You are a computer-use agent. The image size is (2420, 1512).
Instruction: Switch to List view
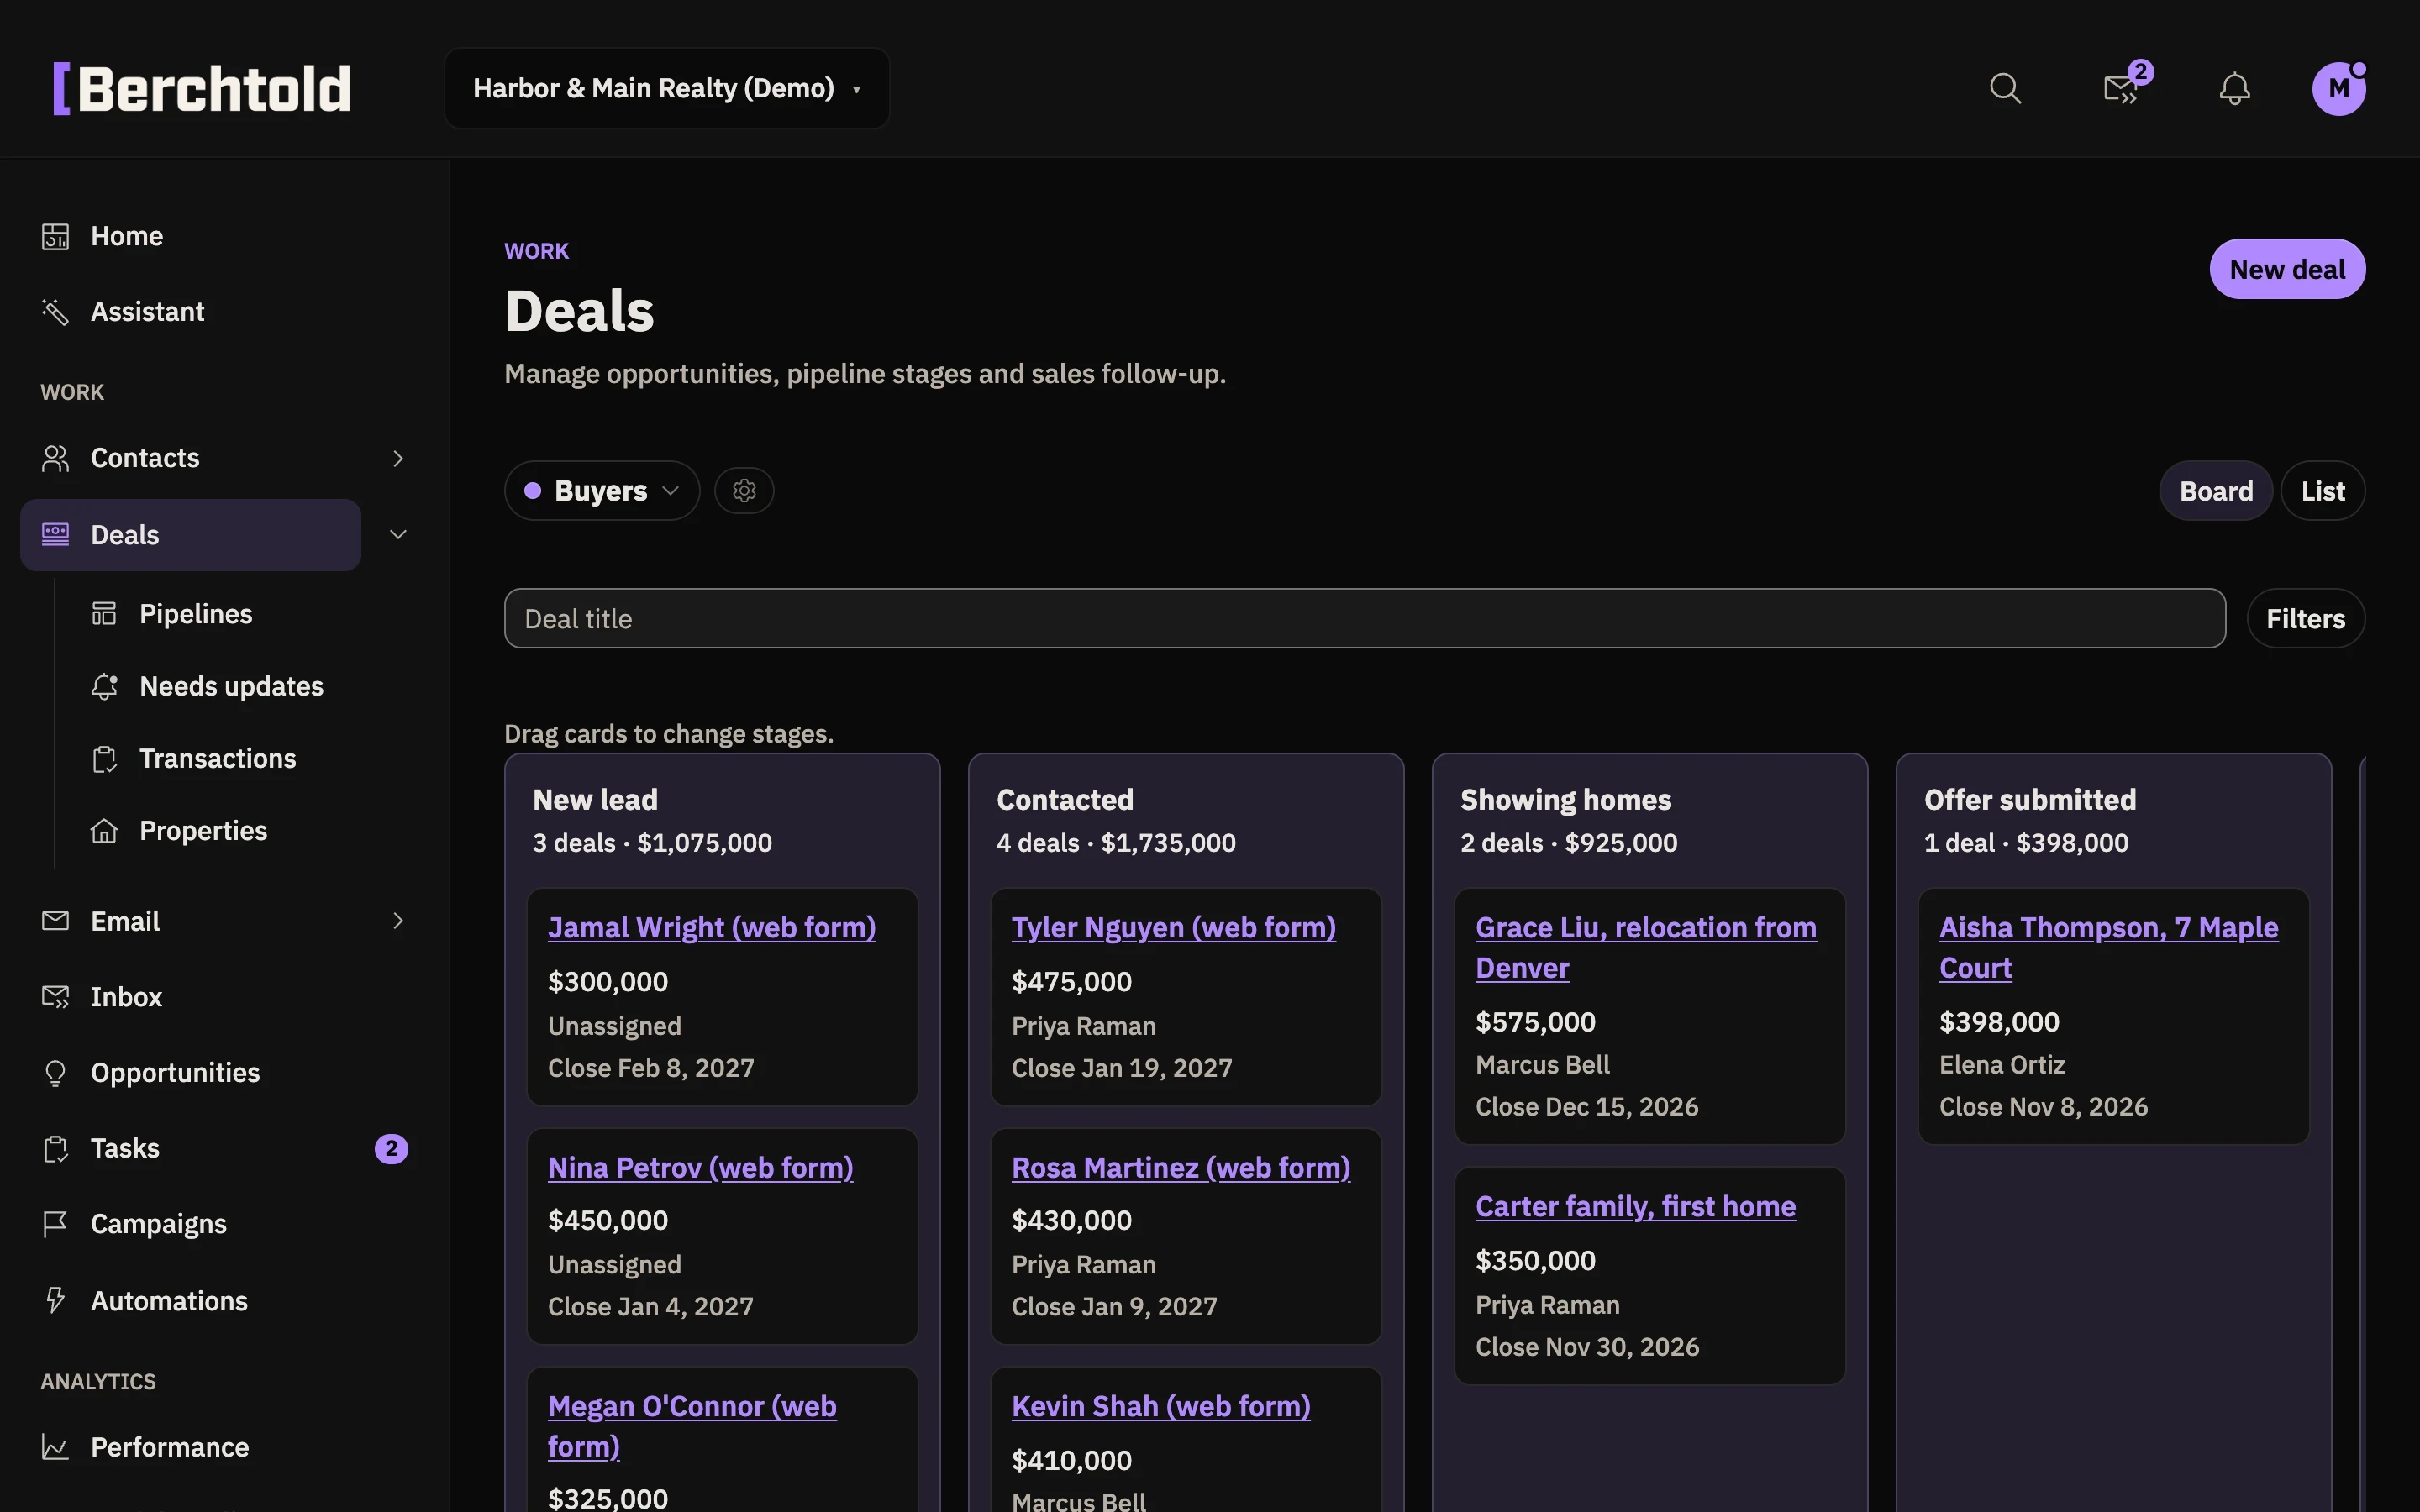2322,491
